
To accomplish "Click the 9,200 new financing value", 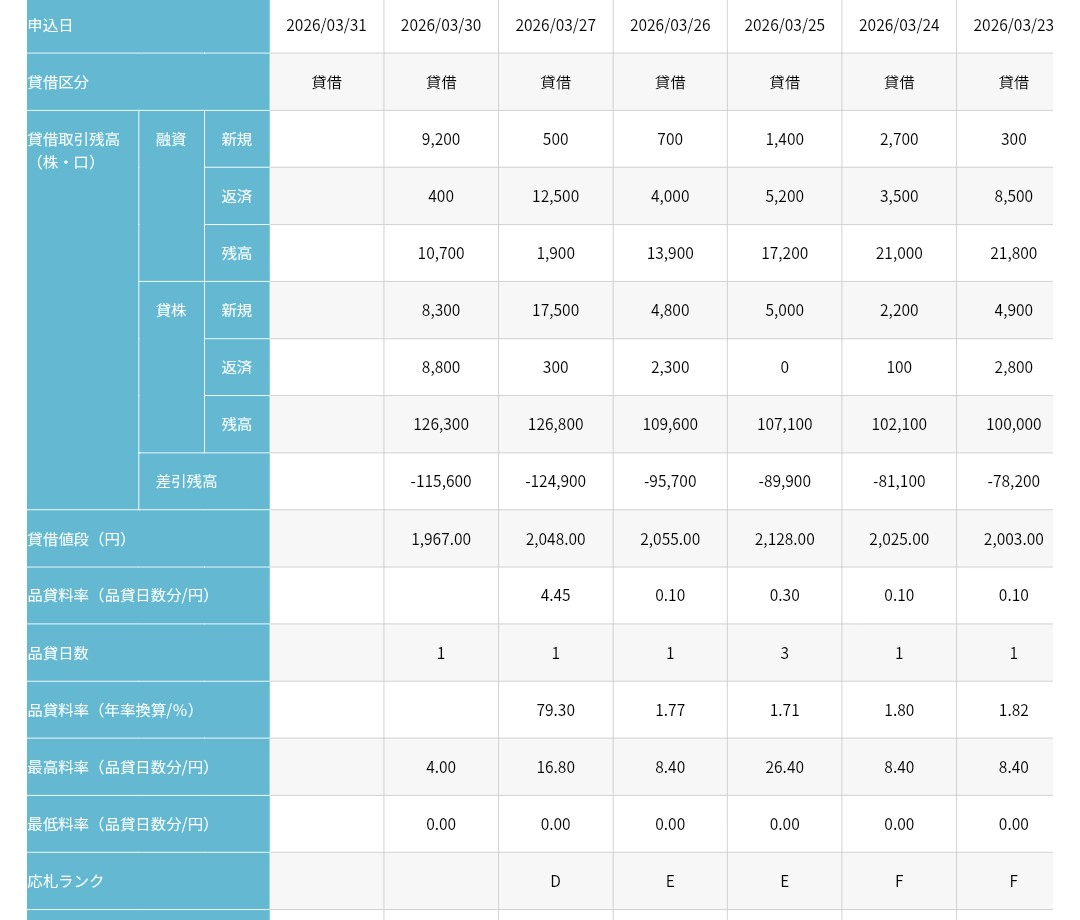I will 441,139.
